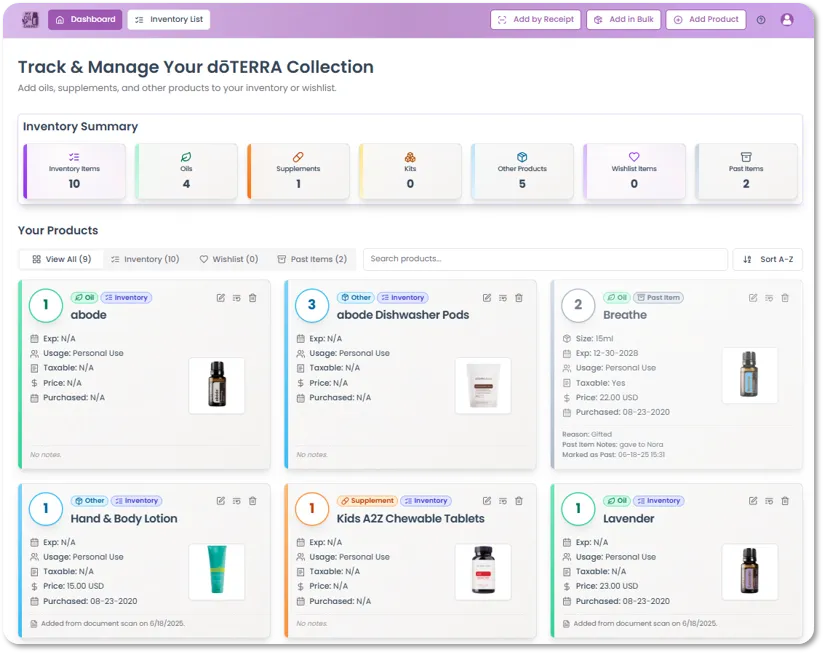
Task: Click the Add by Receipt button
Action: (x=535, y=19)
